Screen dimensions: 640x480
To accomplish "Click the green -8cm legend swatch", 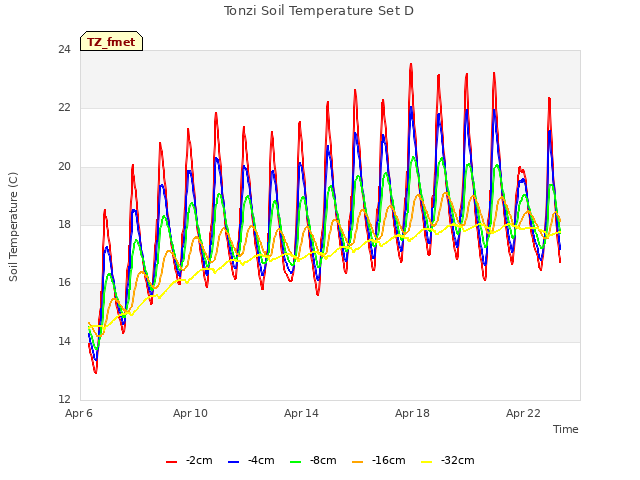I will click(x=296, y=462).
